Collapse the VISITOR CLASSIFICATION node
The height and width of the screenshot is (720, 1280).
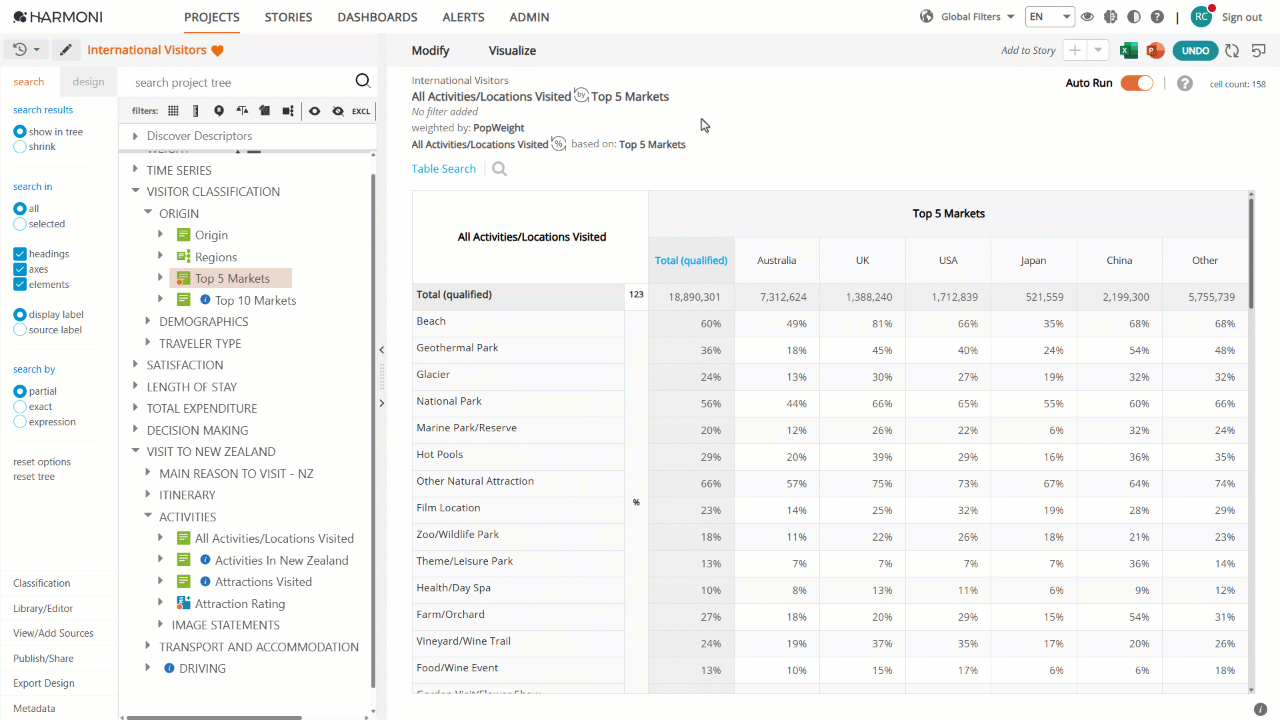tap(136, 191)
